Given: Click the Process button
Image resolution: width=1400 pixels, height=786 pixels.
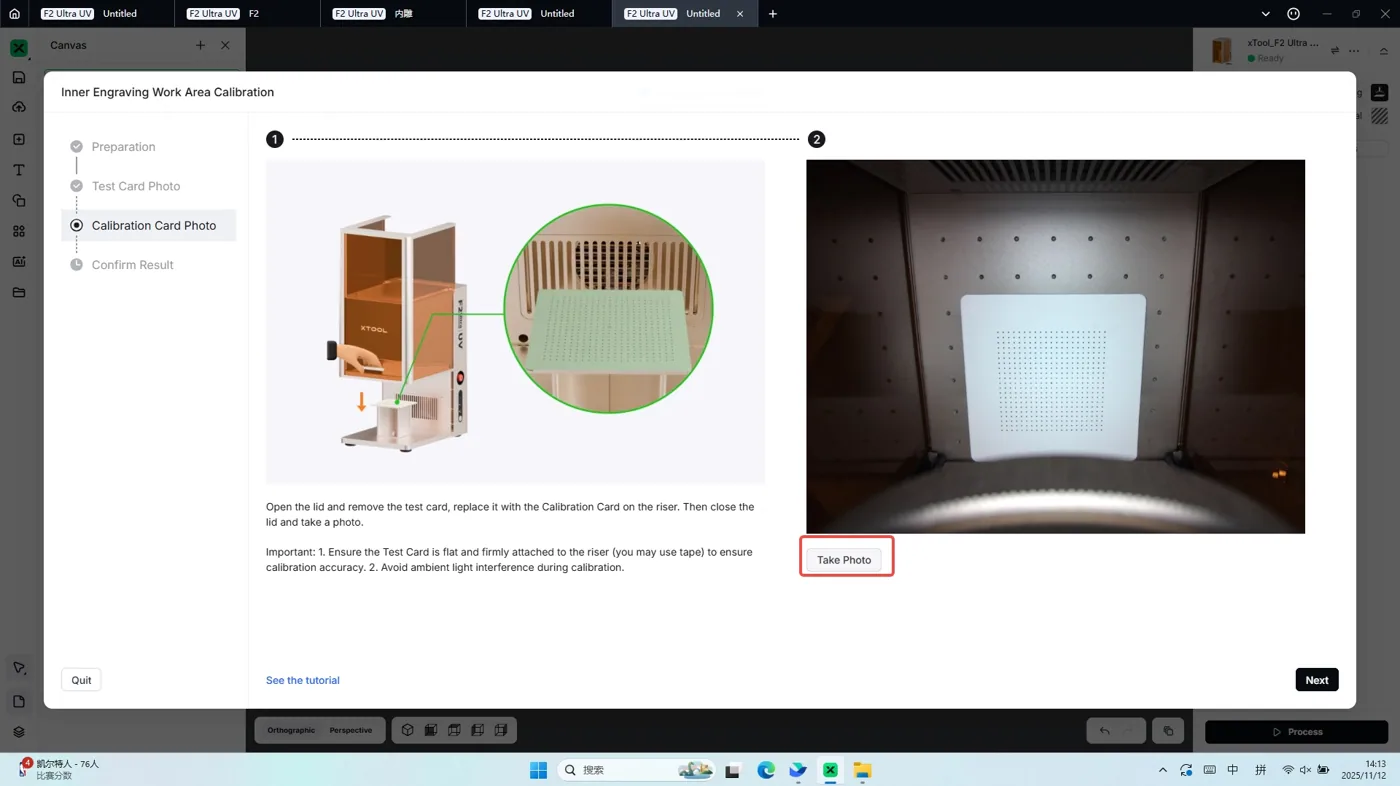Looking at the screenshot, I should 1296,732.
